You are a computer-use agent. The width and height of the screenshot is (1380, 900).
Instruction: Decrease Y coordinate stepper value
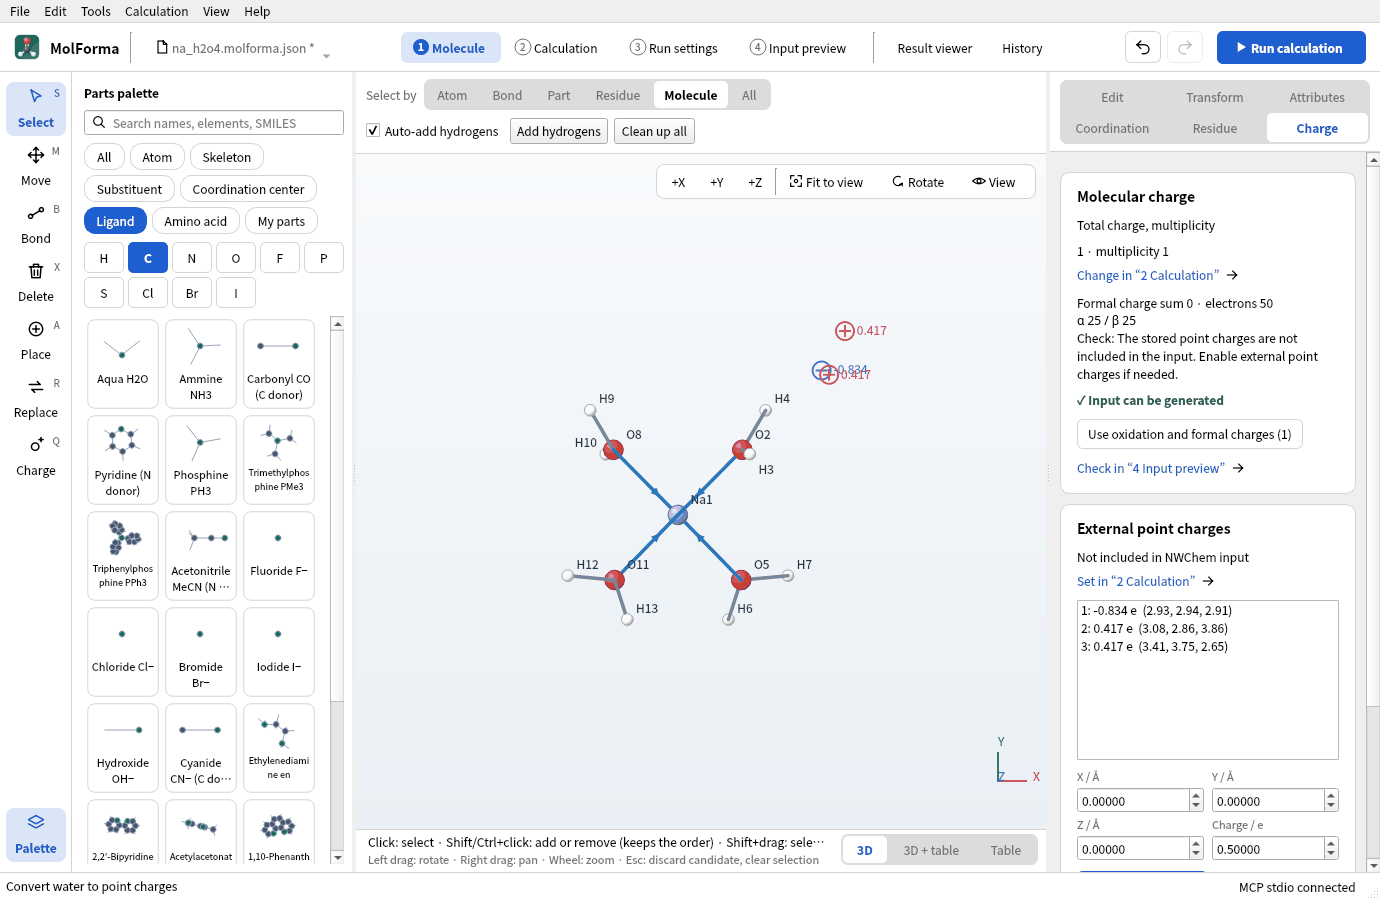point(1331,806)
